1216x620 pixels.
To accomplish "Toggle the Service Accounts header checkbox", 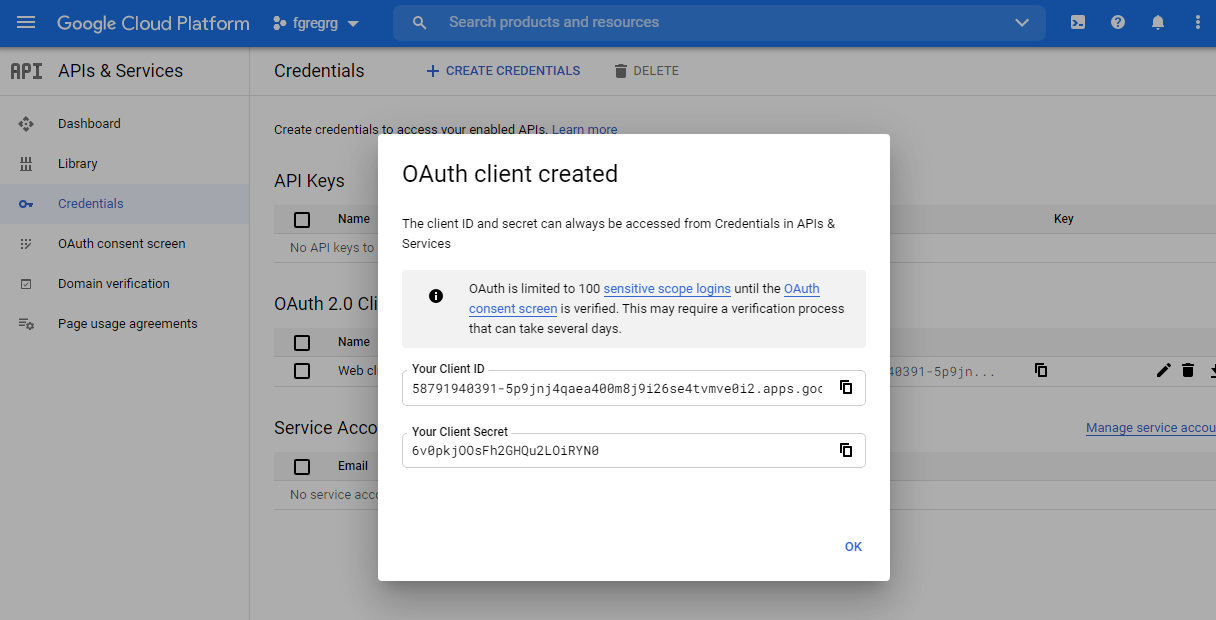I will (302, 466).
